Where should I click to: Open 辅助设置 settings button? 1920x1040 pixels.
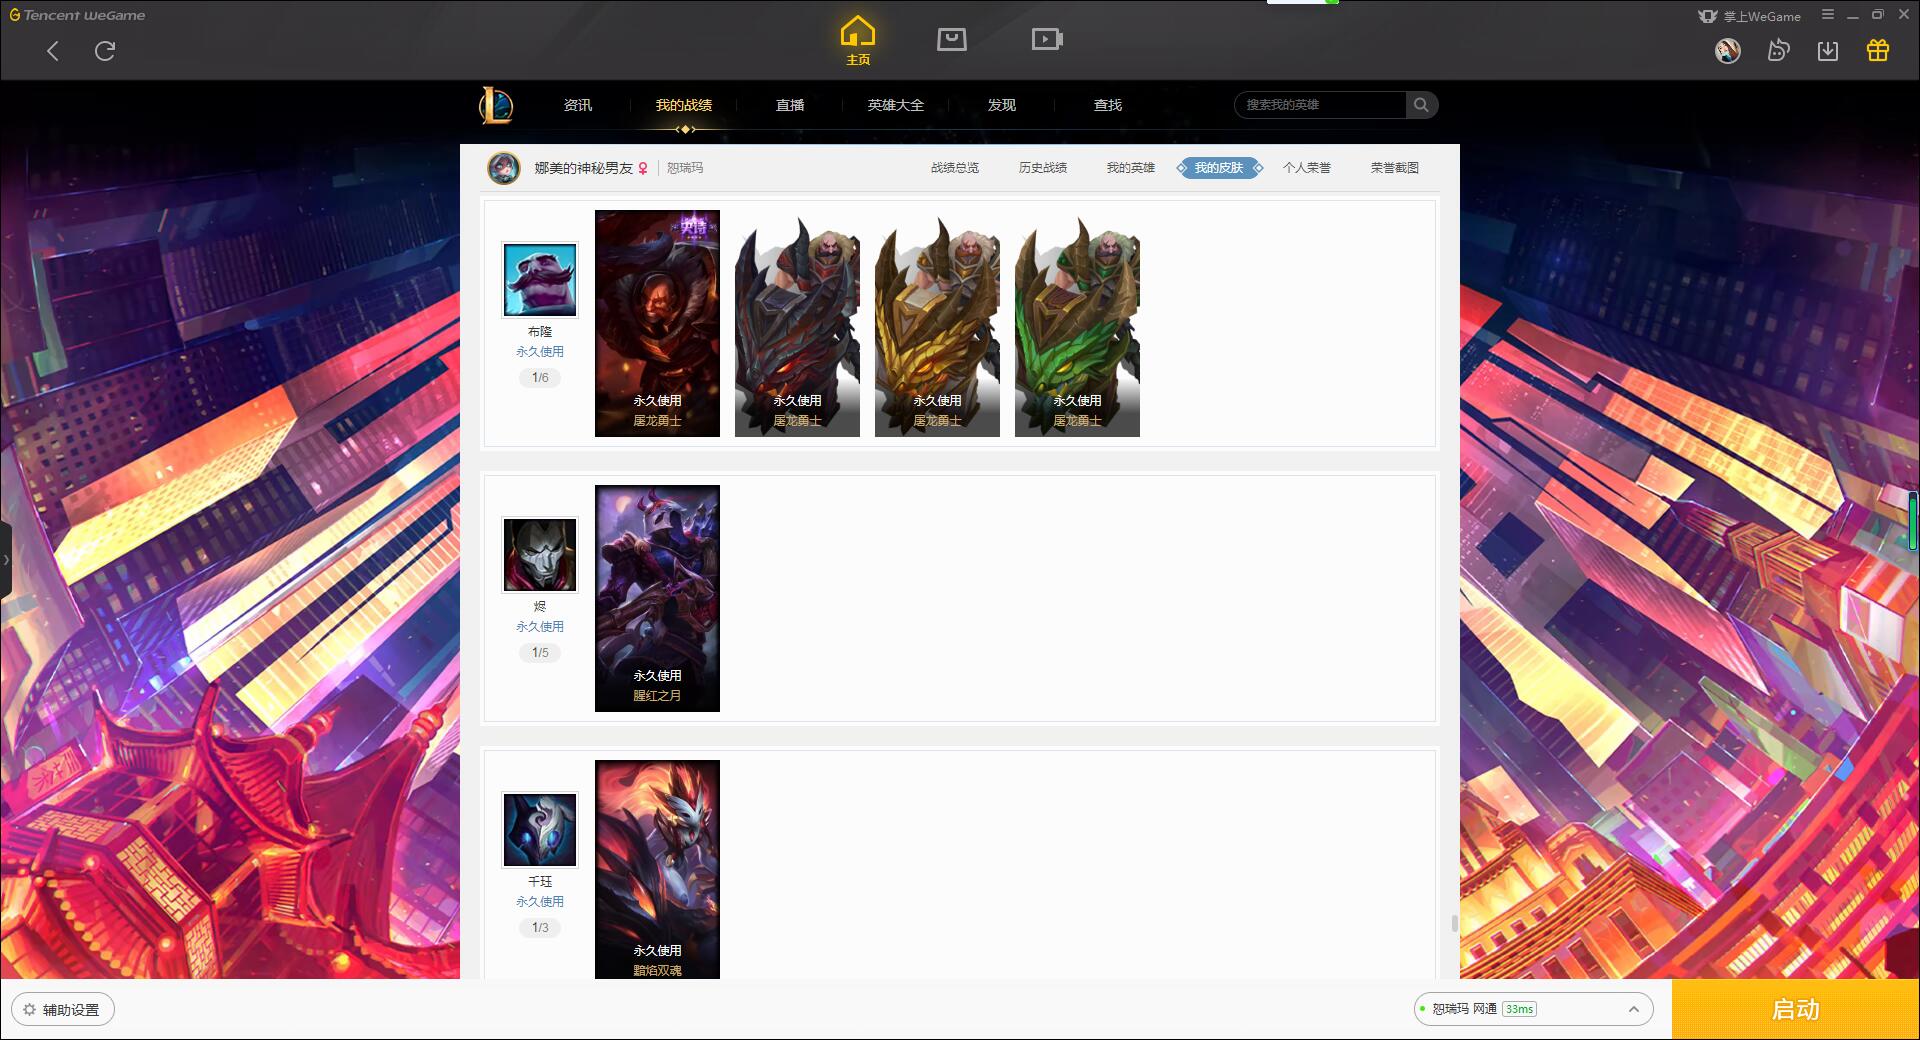[63, 1010]
